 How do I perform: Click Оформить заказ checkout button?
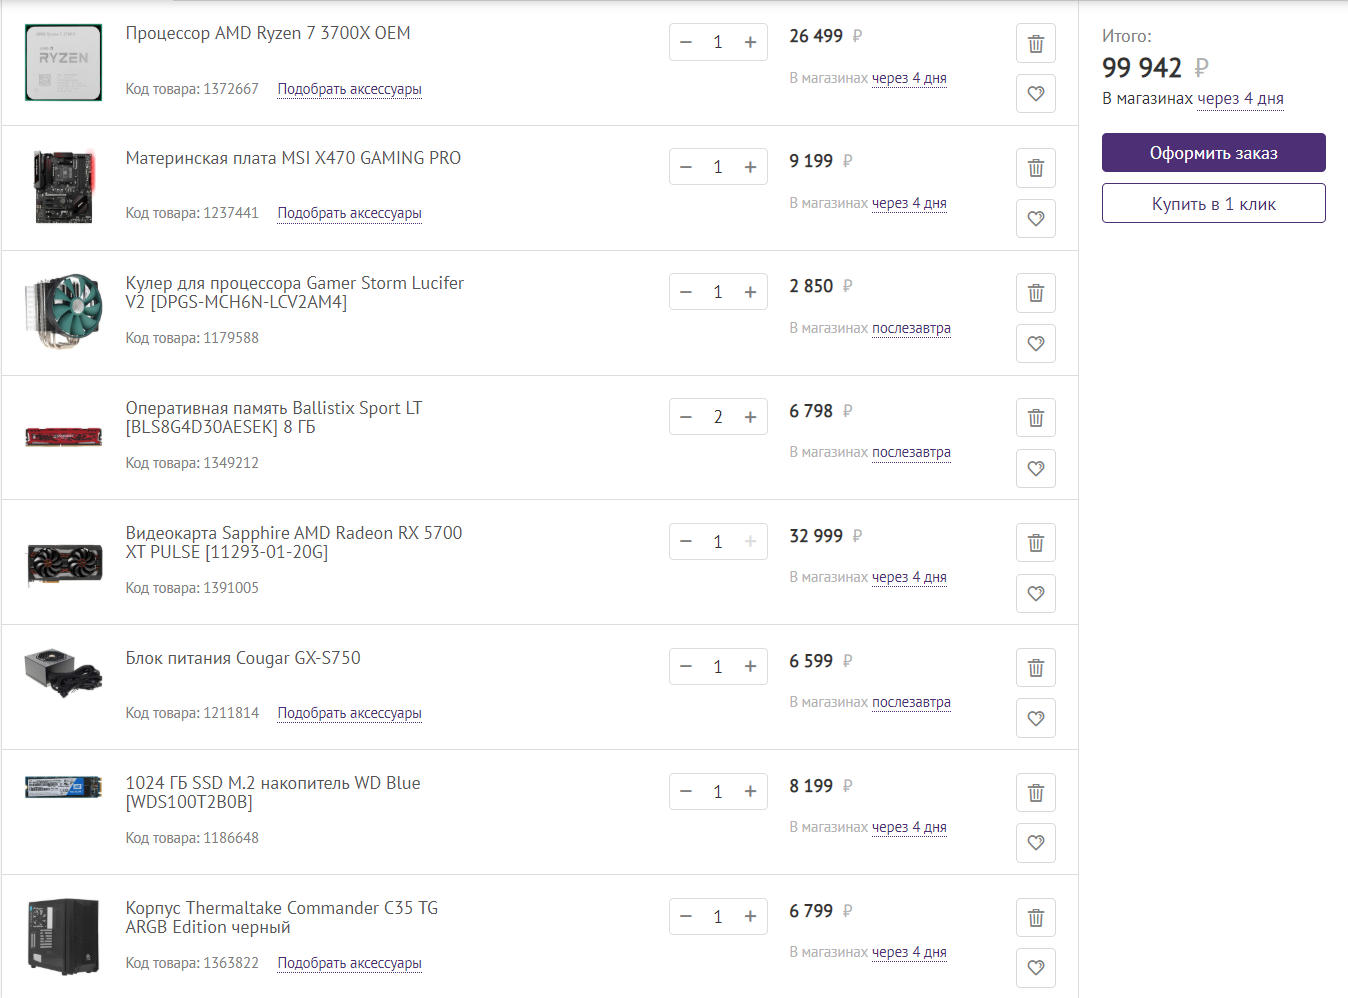1213,153
